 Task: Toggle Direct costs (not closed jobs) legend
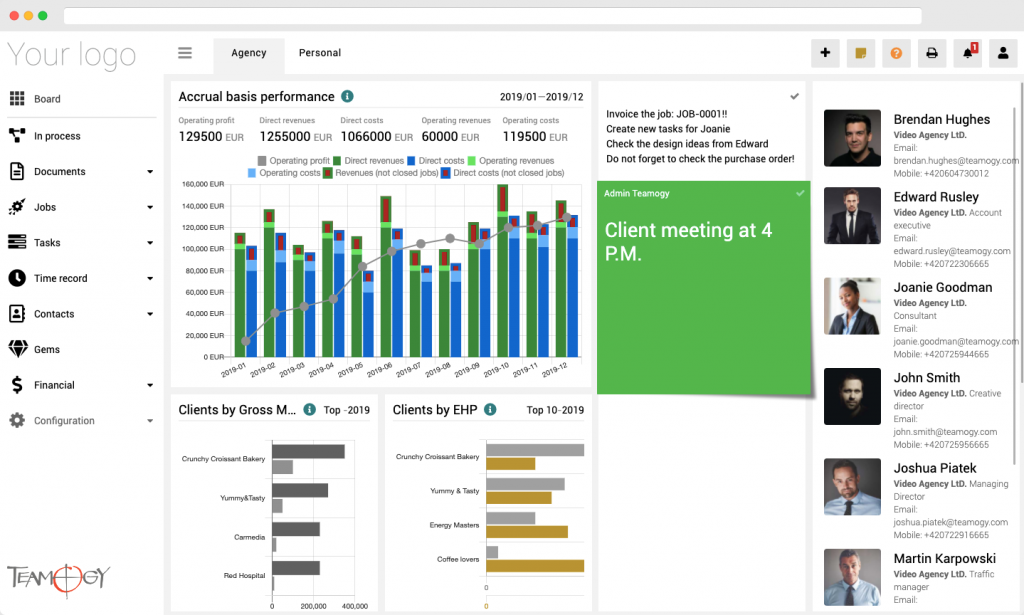coord(503,173)
